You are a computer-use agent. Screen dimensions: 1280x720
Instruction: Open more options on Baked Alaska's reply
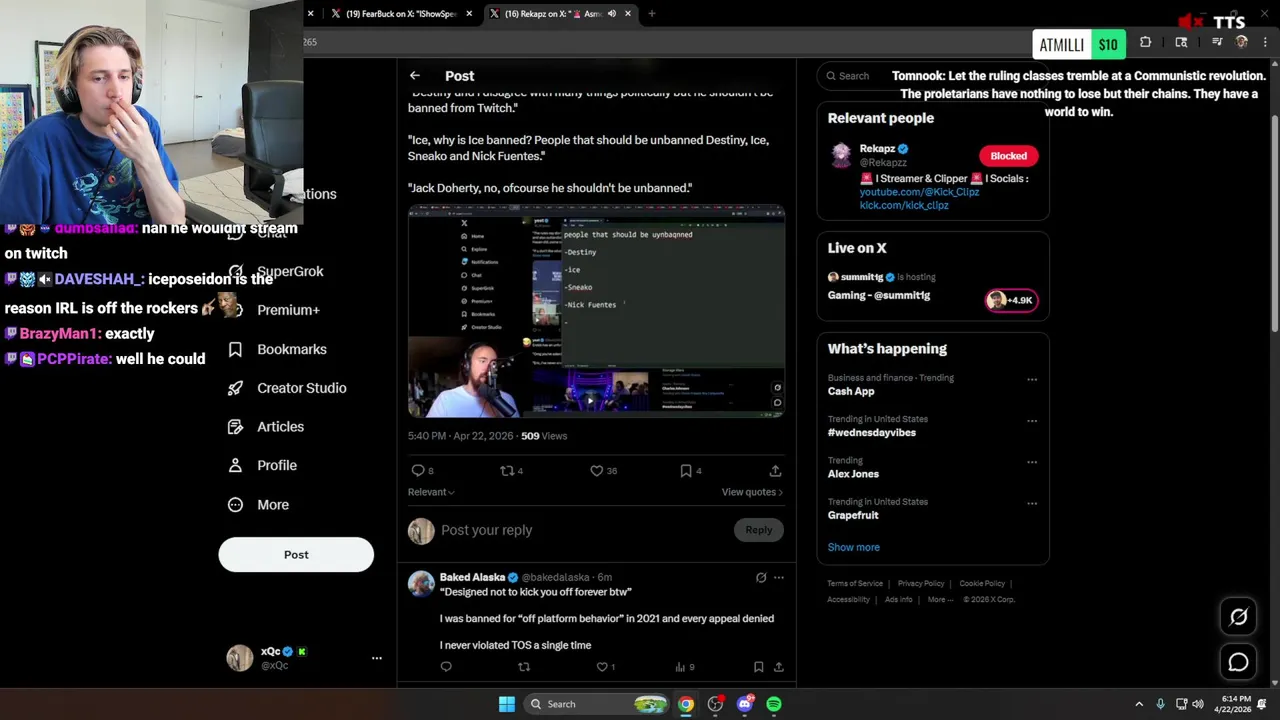click(x=779, y=578)
